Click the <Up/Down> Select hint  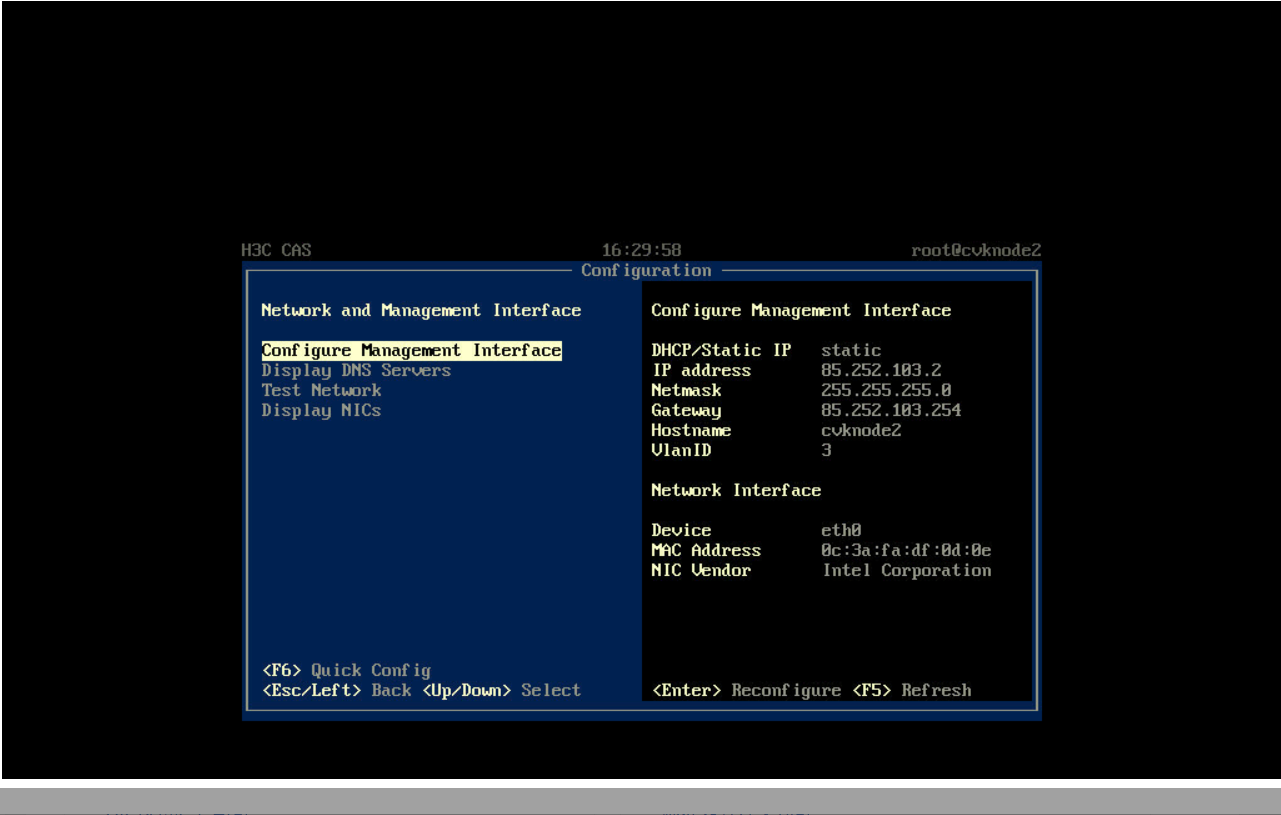pos(501,691)
